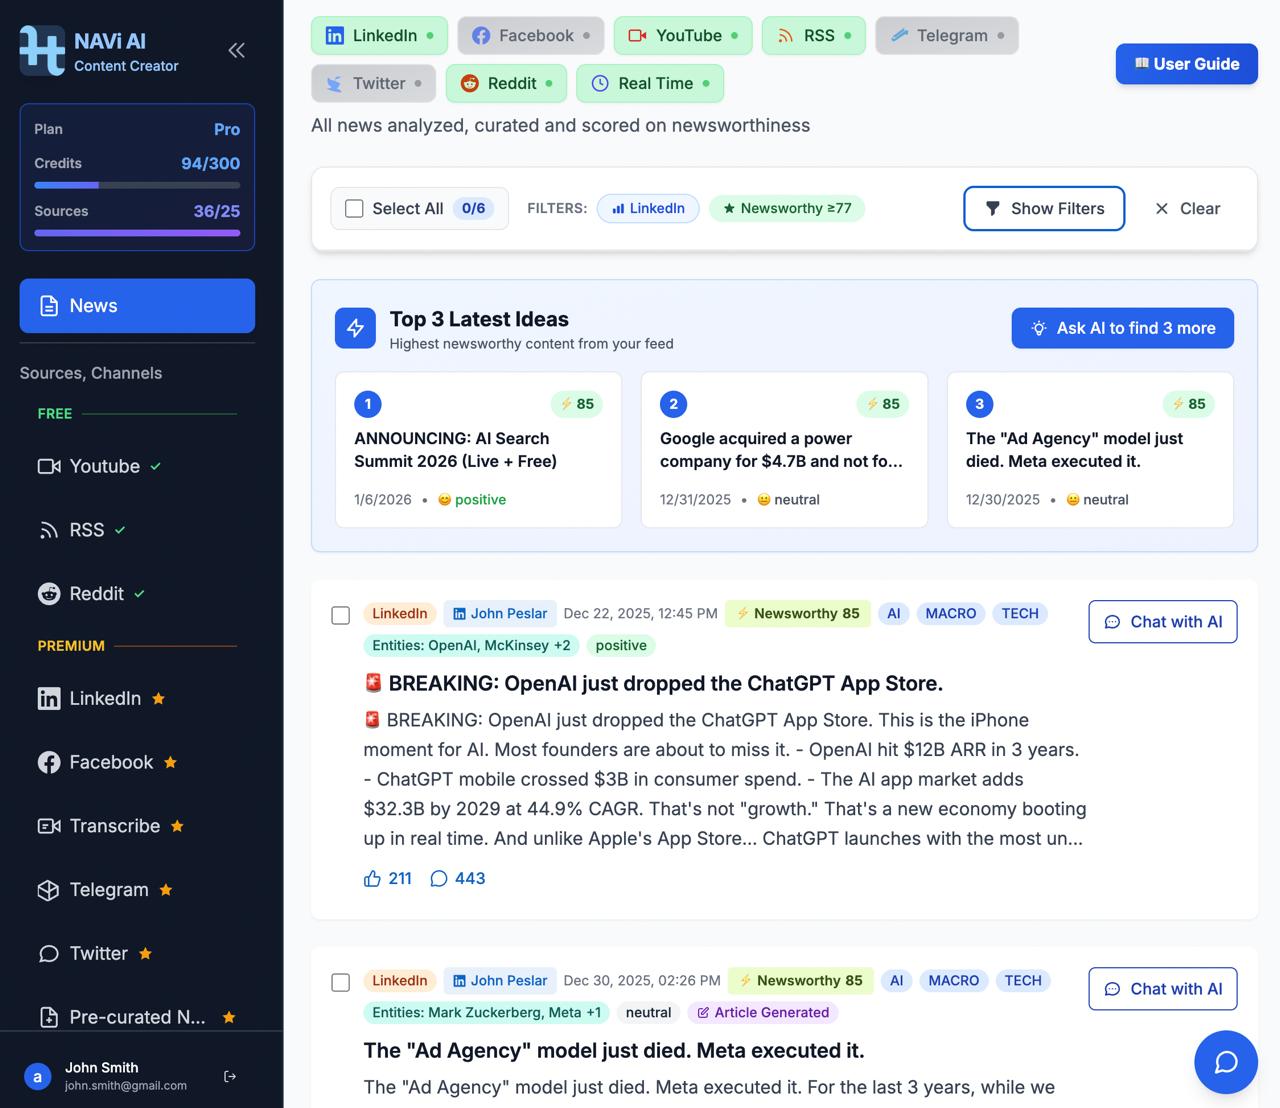The width and height of the screenshot is (1280, 1108).
Task: Remove the LinkedIn filter chip
Action: 648,208
